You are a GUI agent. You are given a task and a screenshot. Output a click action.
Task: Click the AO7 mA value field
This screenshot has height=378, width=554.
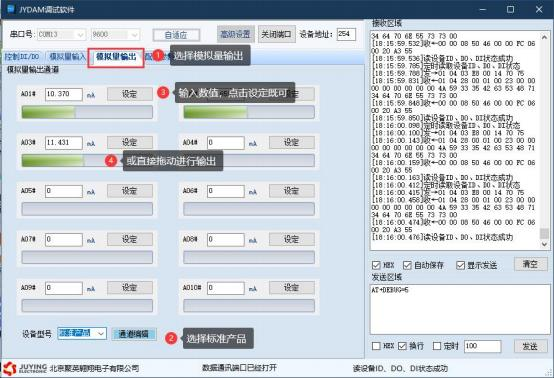coord(64,240)
